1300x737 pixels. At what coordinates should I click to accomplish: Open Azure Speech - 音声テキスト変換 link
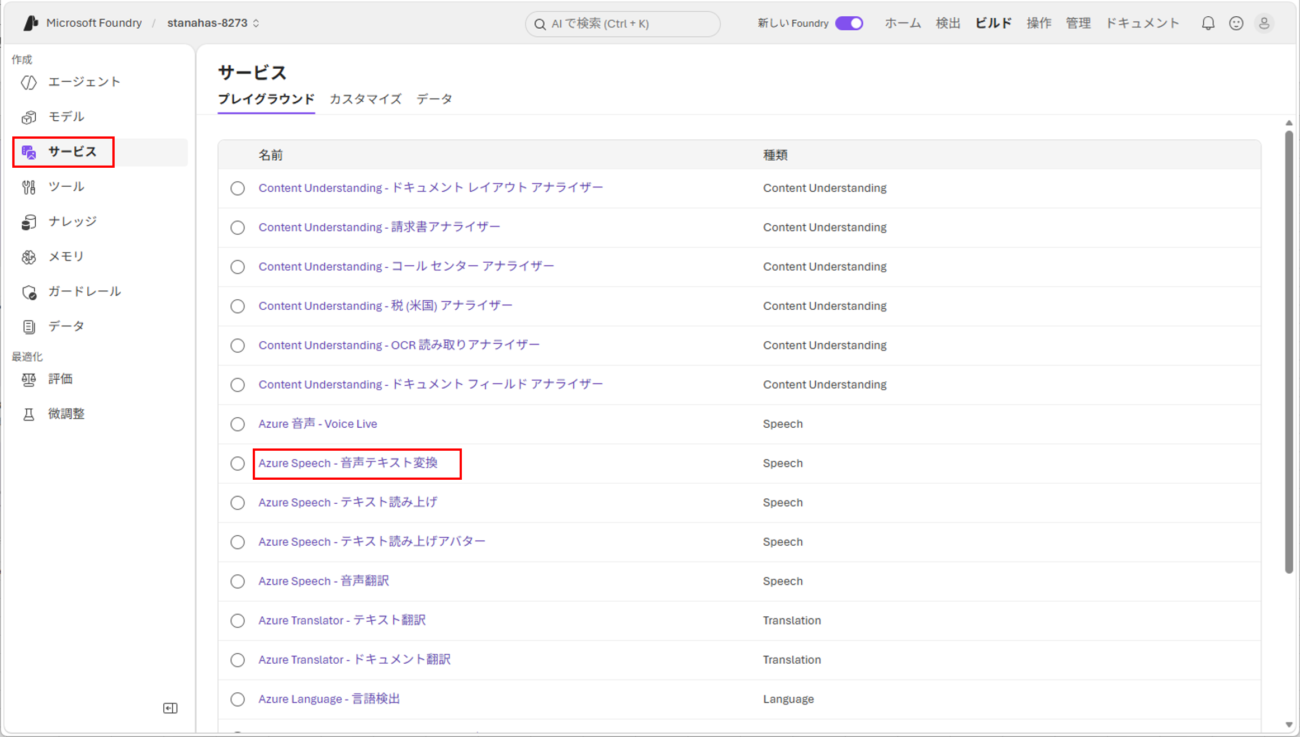[348, 463]
